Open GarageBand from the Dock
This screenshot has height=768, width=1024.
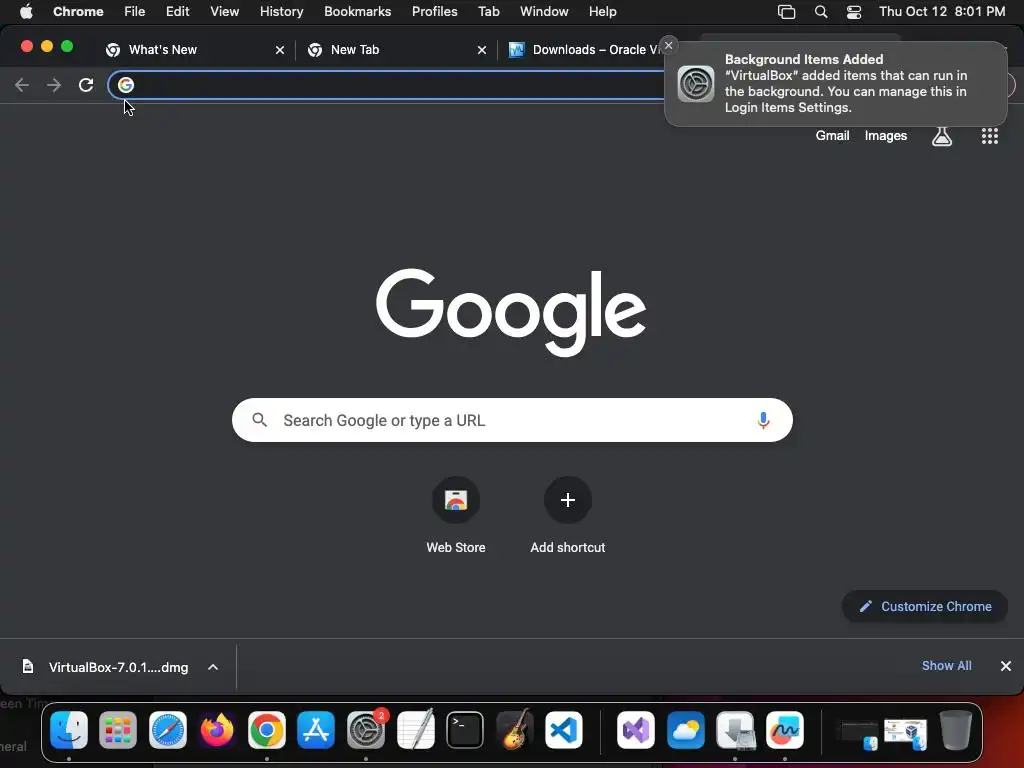click(515, 729)
